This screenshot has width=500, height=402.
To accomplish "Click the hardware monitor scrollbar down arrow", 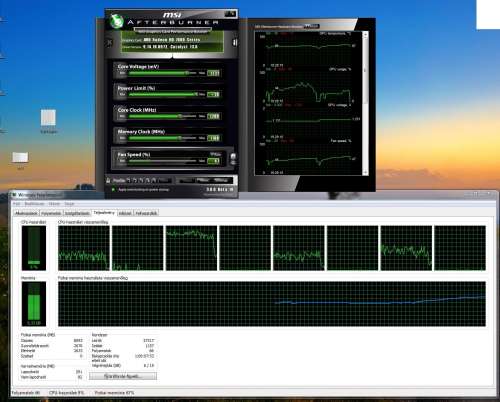I will pyautogui.click(x=365, y=173).
